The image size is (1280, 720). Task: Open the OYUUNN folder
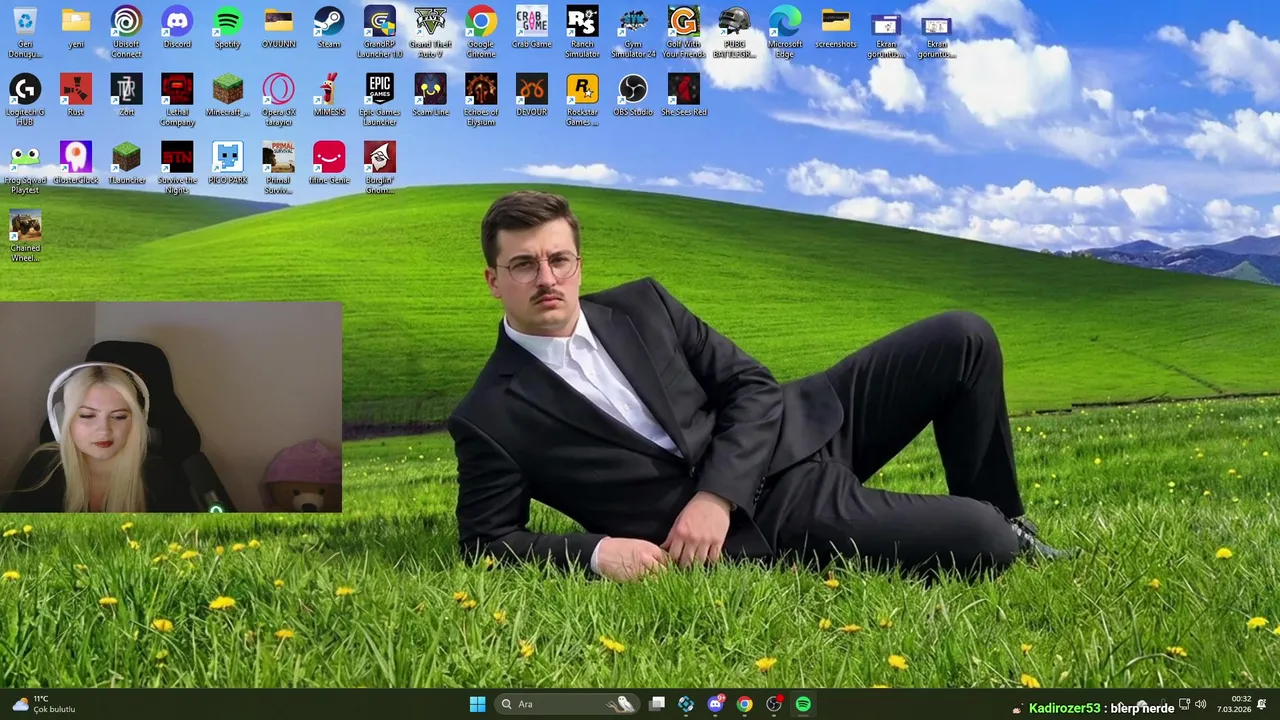coord(278,28)
